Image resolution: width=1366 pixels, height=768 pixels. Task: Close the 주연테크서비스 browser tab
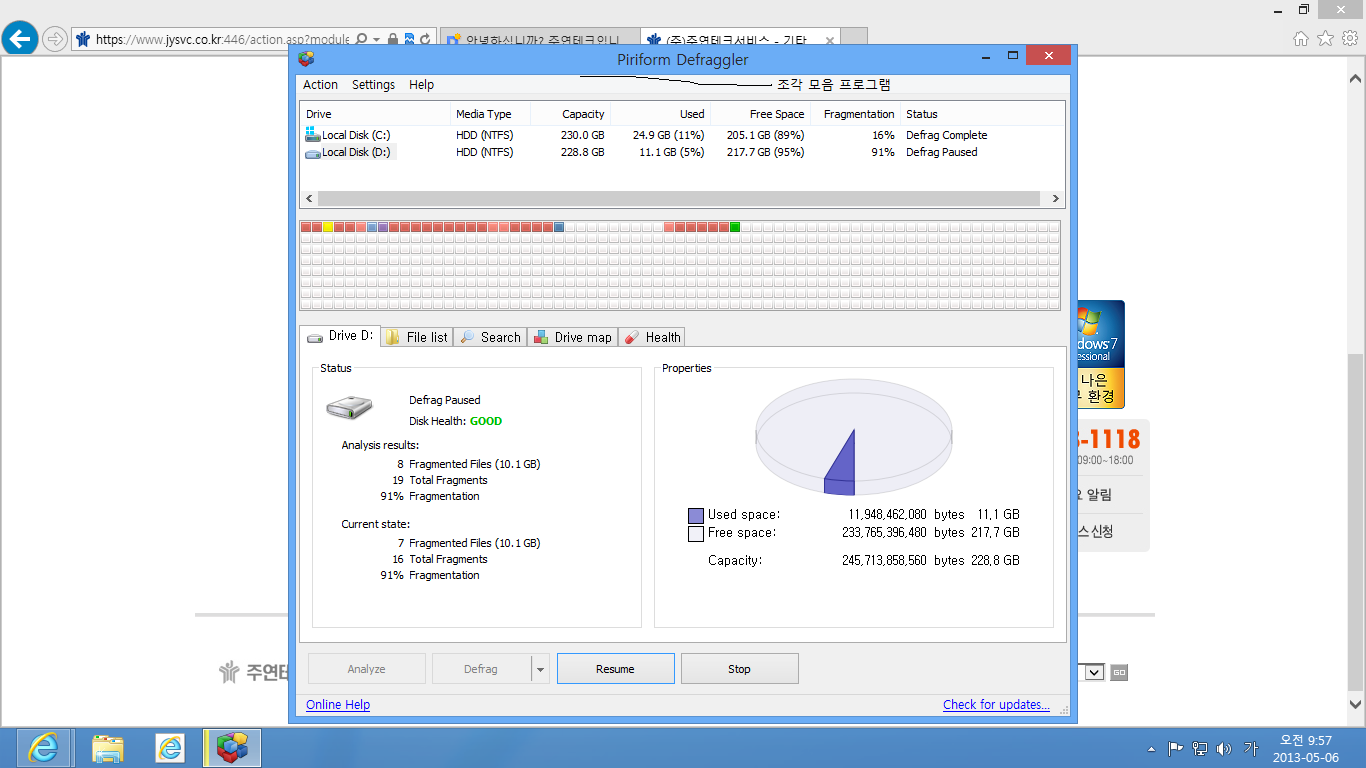click(x=829, y=40)
